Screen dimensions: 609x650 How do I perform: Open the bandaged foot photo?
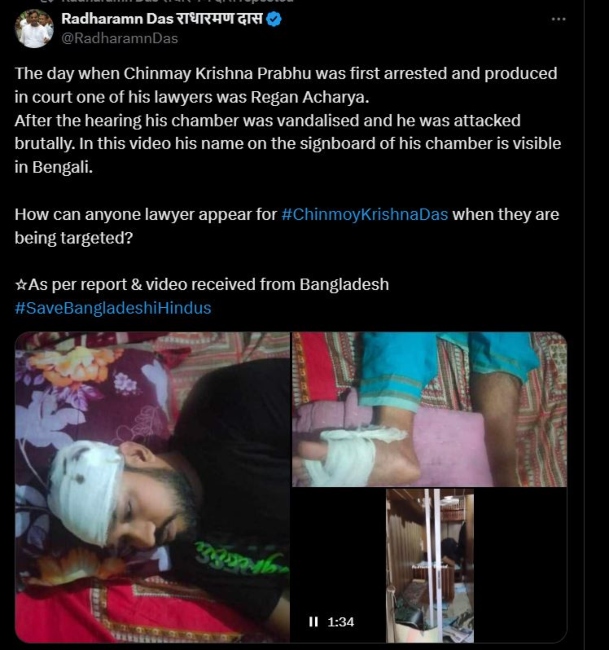[429, 409]
